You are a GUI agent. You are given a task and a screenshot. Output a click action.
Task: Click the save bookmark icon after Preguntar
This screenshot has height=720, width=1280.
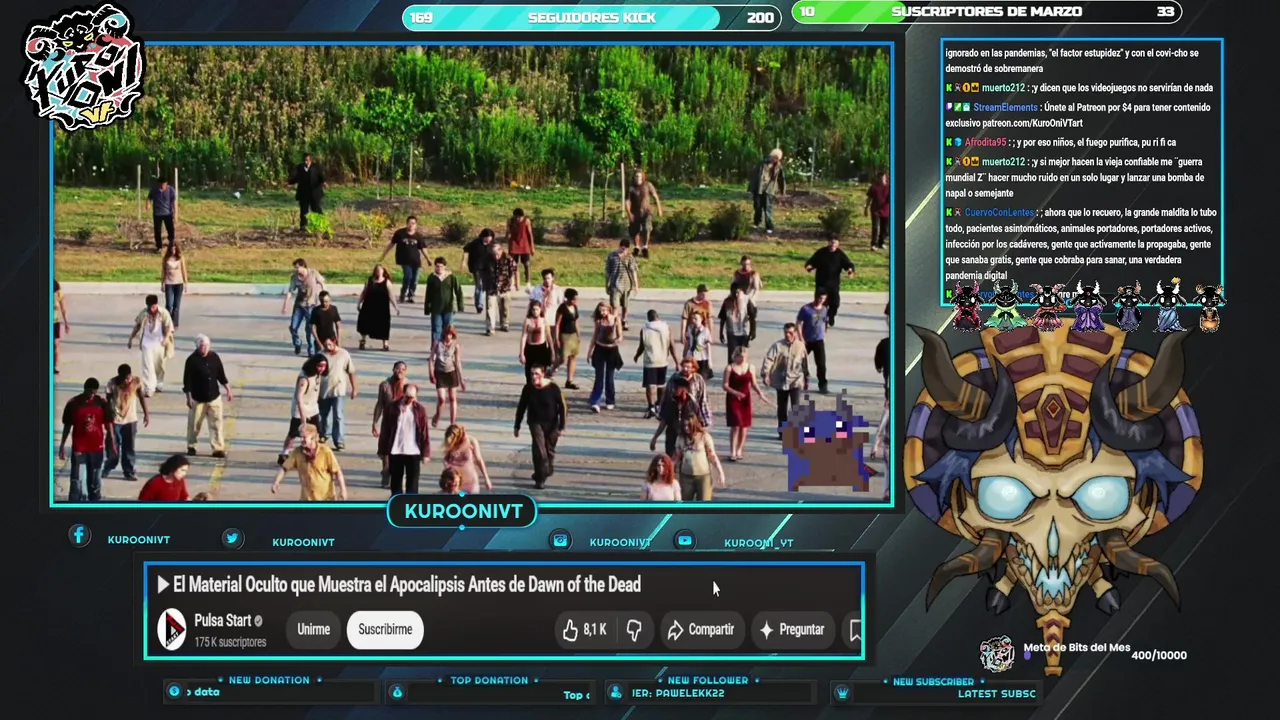click(x=855, y=630)
